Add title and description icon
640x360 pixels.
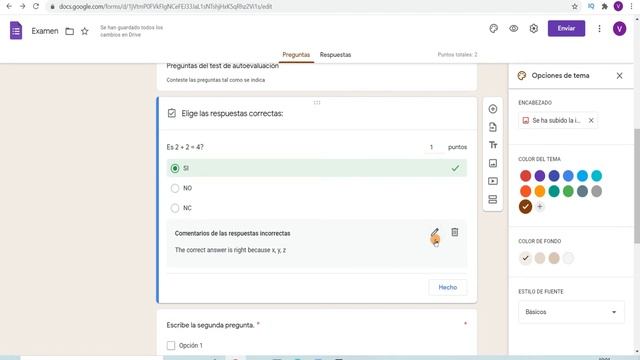click(x=493, y=145)
